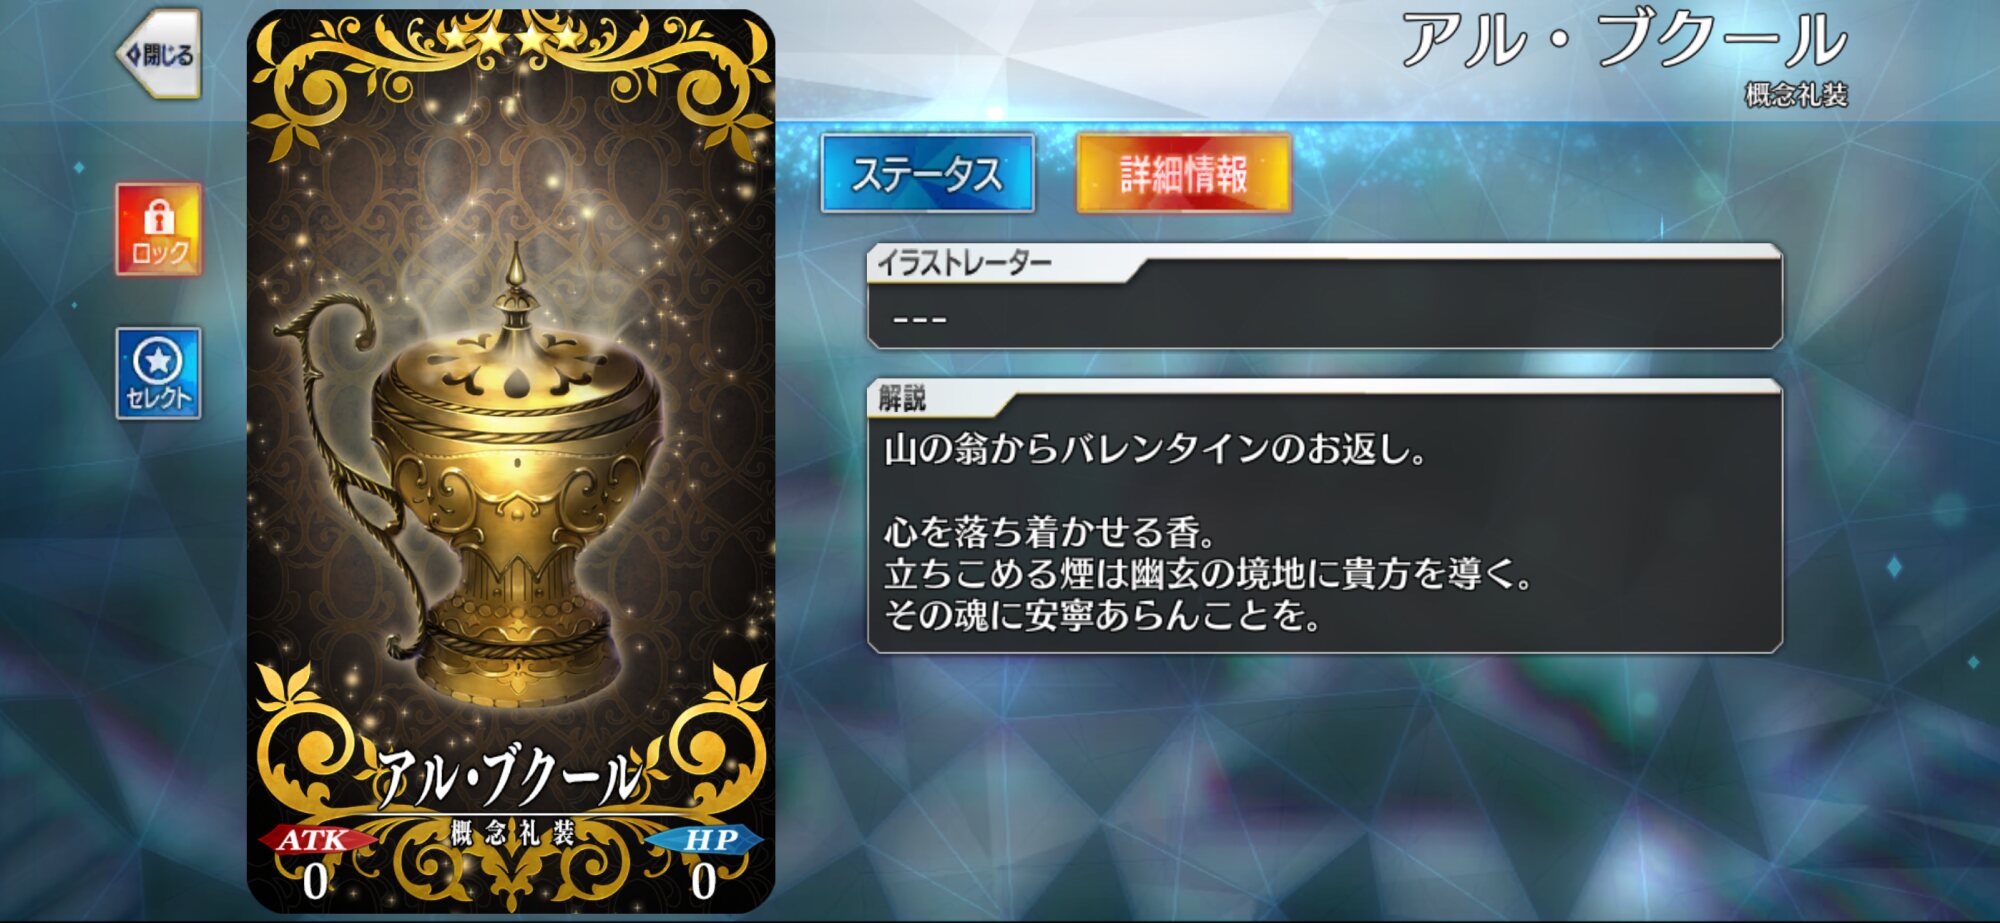Toggle the セレクト star button
This screenshot has height=923, width=2000.
click(x=159, y=373)
